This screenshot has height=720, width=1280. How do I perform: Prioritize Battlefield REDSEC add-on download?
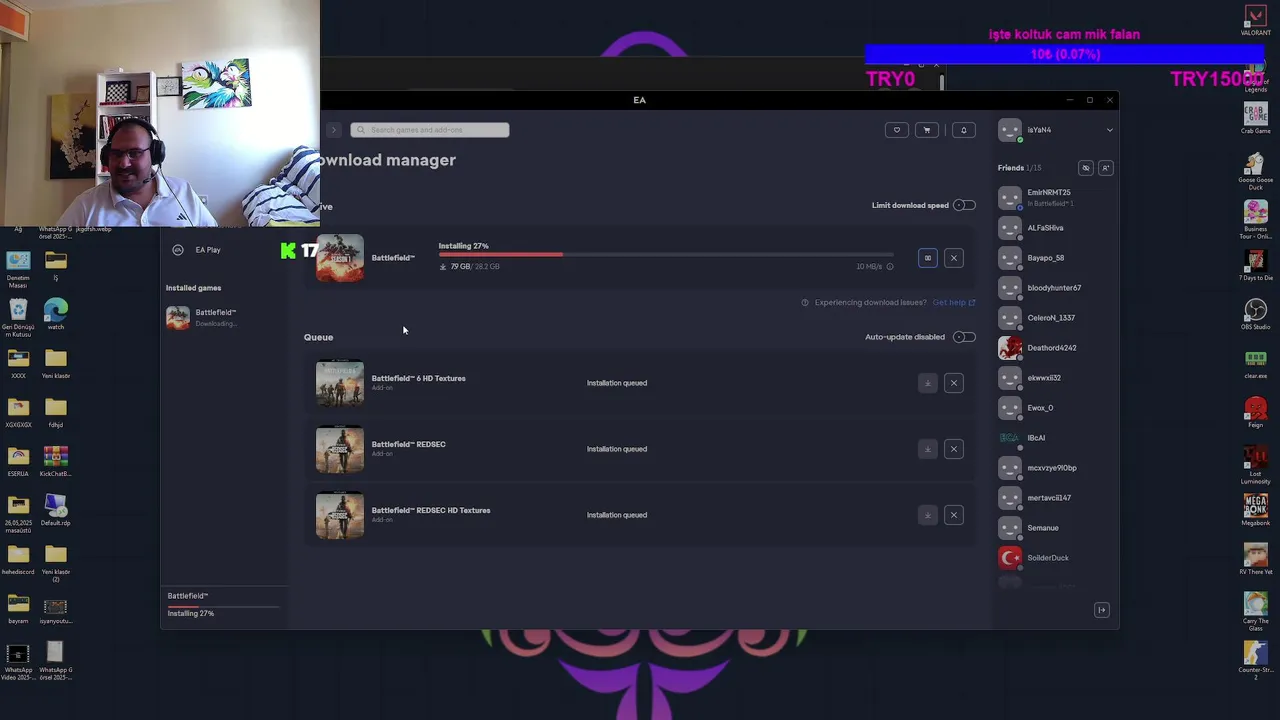click(927, 449)
